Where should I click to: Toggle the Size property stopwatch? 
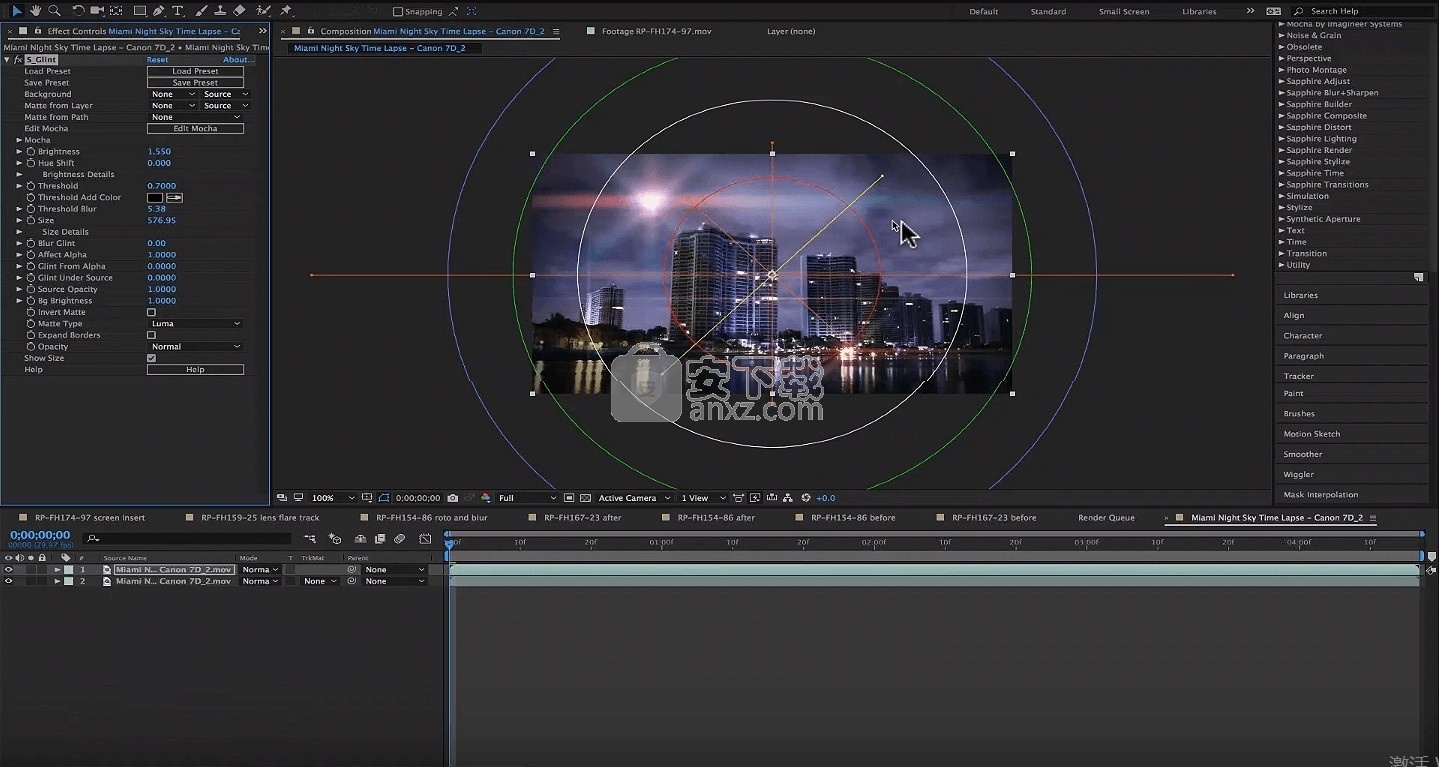point(31,220)
